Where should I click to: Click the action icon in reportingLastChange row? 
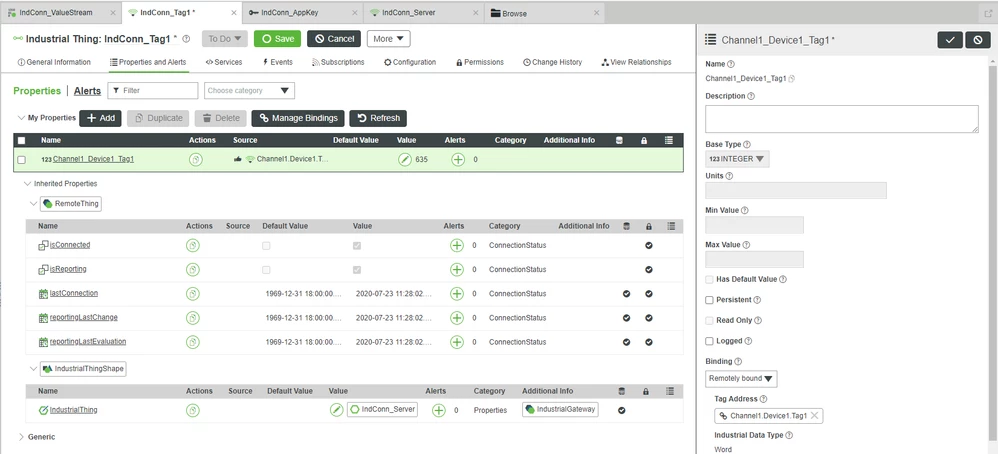pos(193,318)
